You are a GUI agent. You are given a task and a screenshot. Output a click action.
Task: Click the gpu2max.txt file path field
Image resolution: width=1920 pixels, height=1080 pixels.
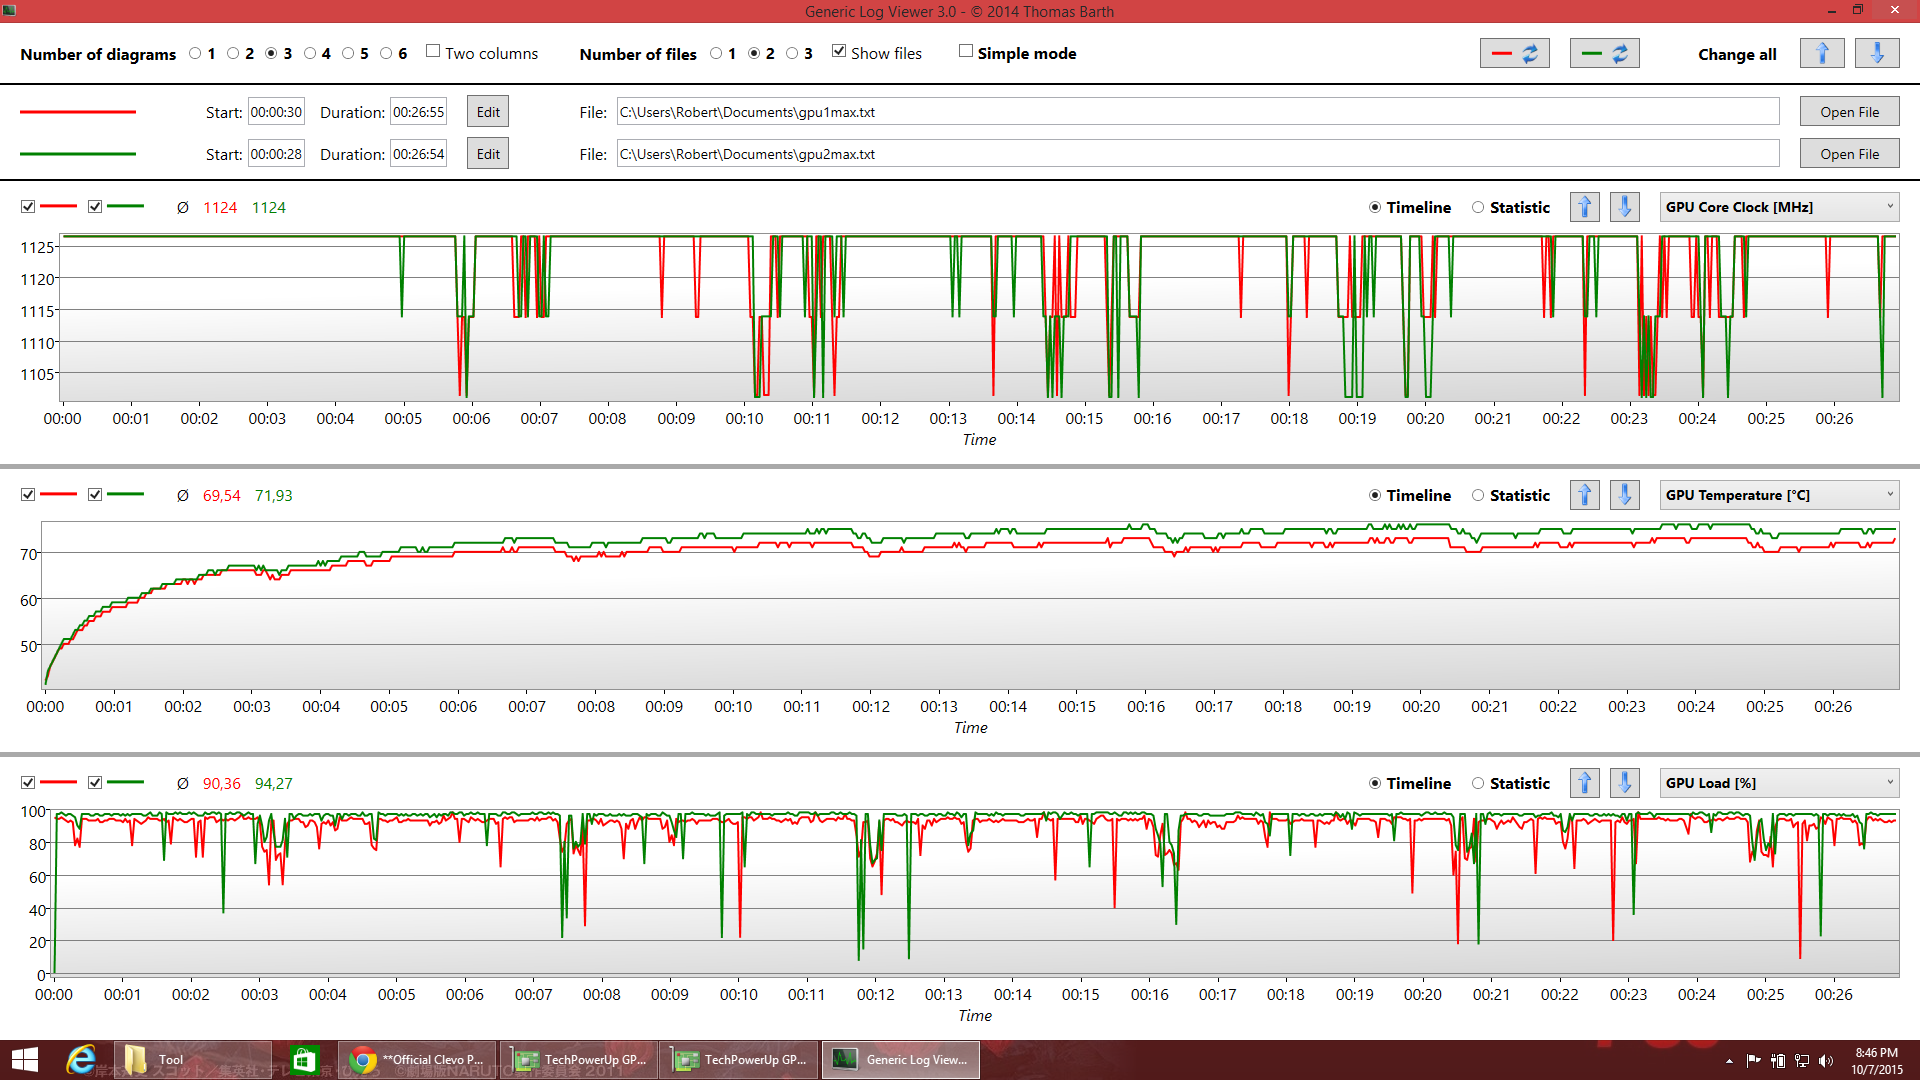(x=1198, y=154)
